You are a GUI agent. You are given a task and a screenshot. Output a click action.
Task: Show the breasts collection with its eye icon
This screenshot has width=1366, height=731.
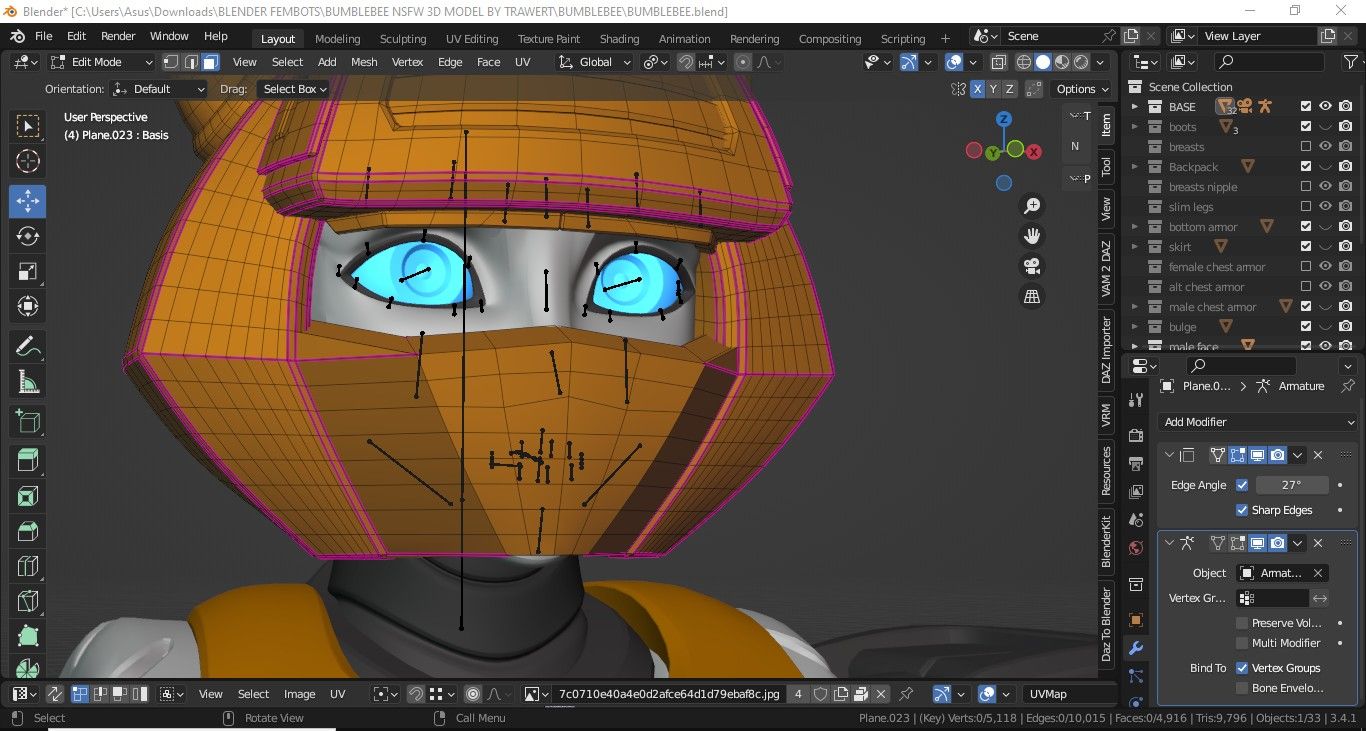click(x=1325, y=147)
